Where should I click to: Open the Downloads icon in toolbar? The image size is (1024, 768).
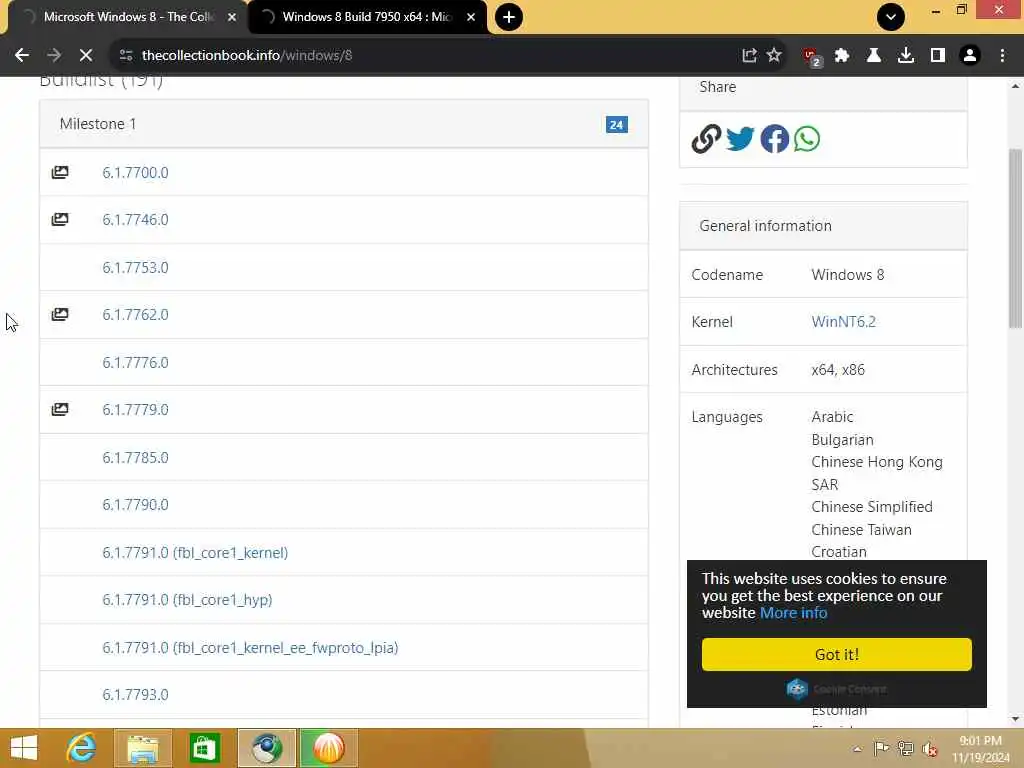pyautogui.click(x=905, y=56)
